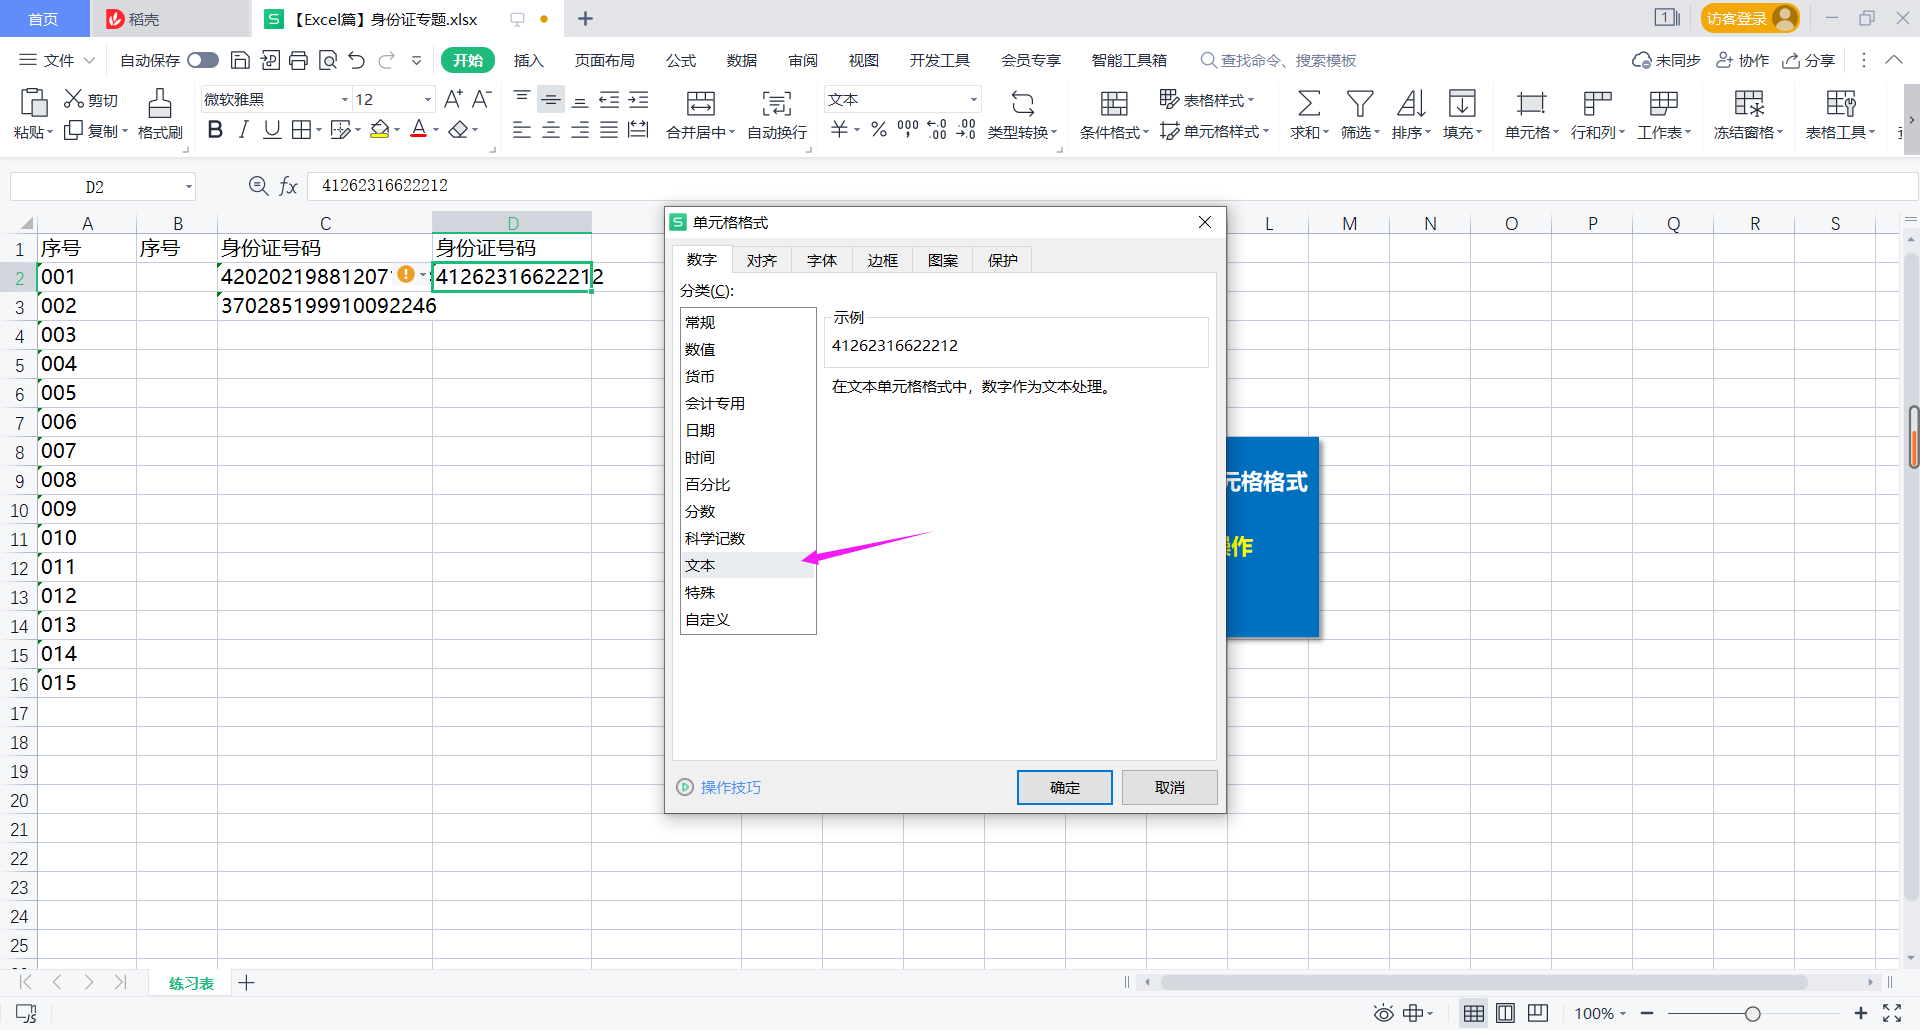Click the 剪切 cut icon
The height and width of the screenshot is (1030, 1920).
74,99
